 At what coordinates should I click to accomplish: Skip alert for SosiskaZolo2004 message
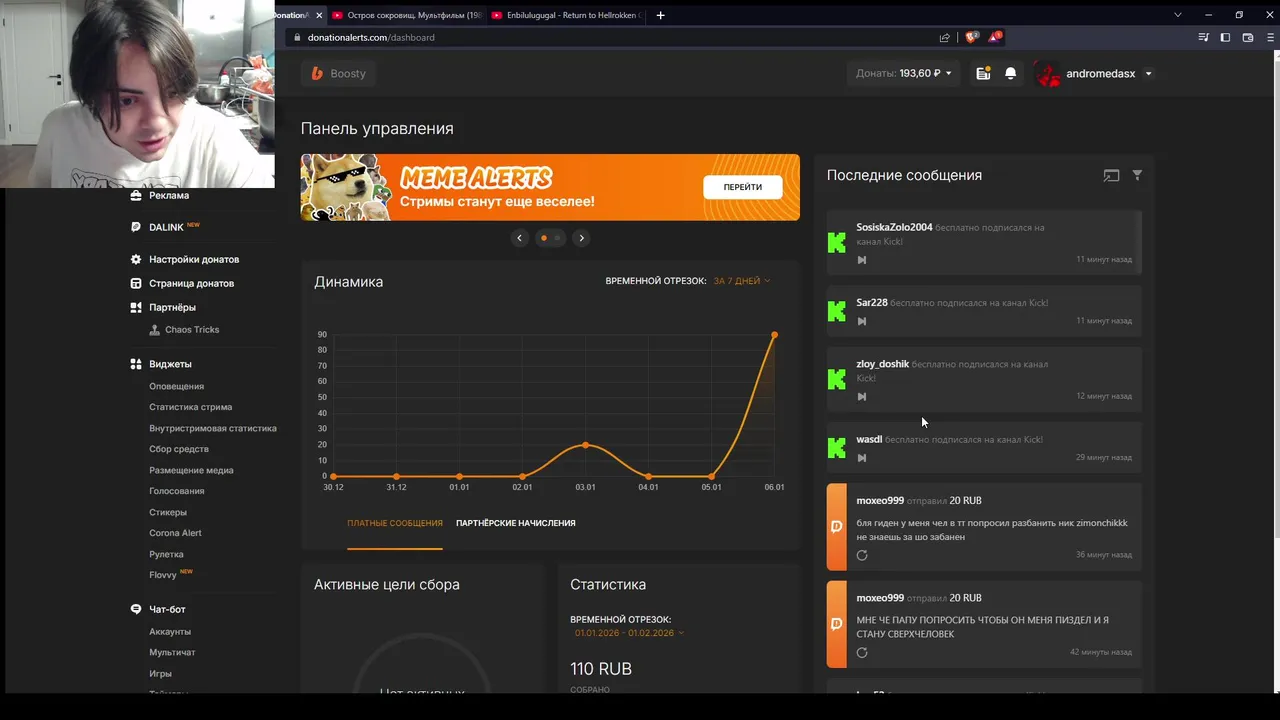pos(862,260)
